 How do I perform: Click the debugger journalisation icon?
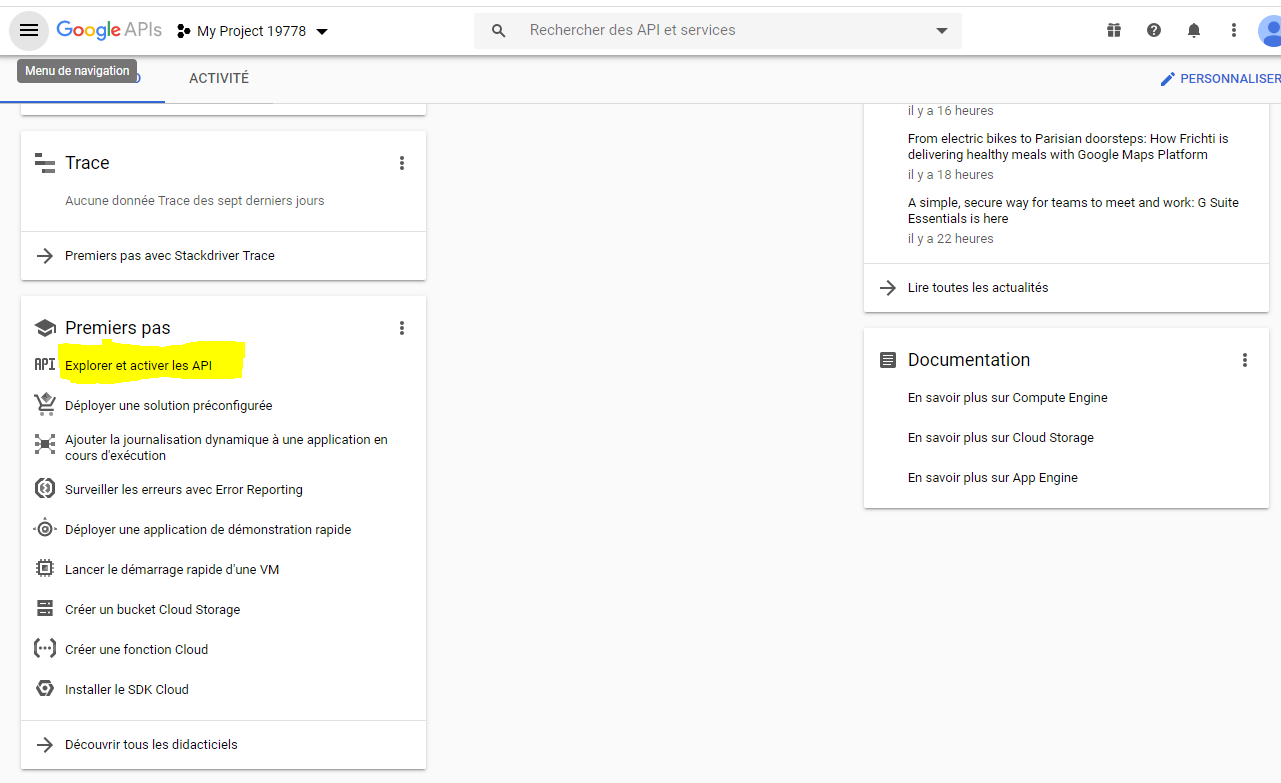click(44, 444)
